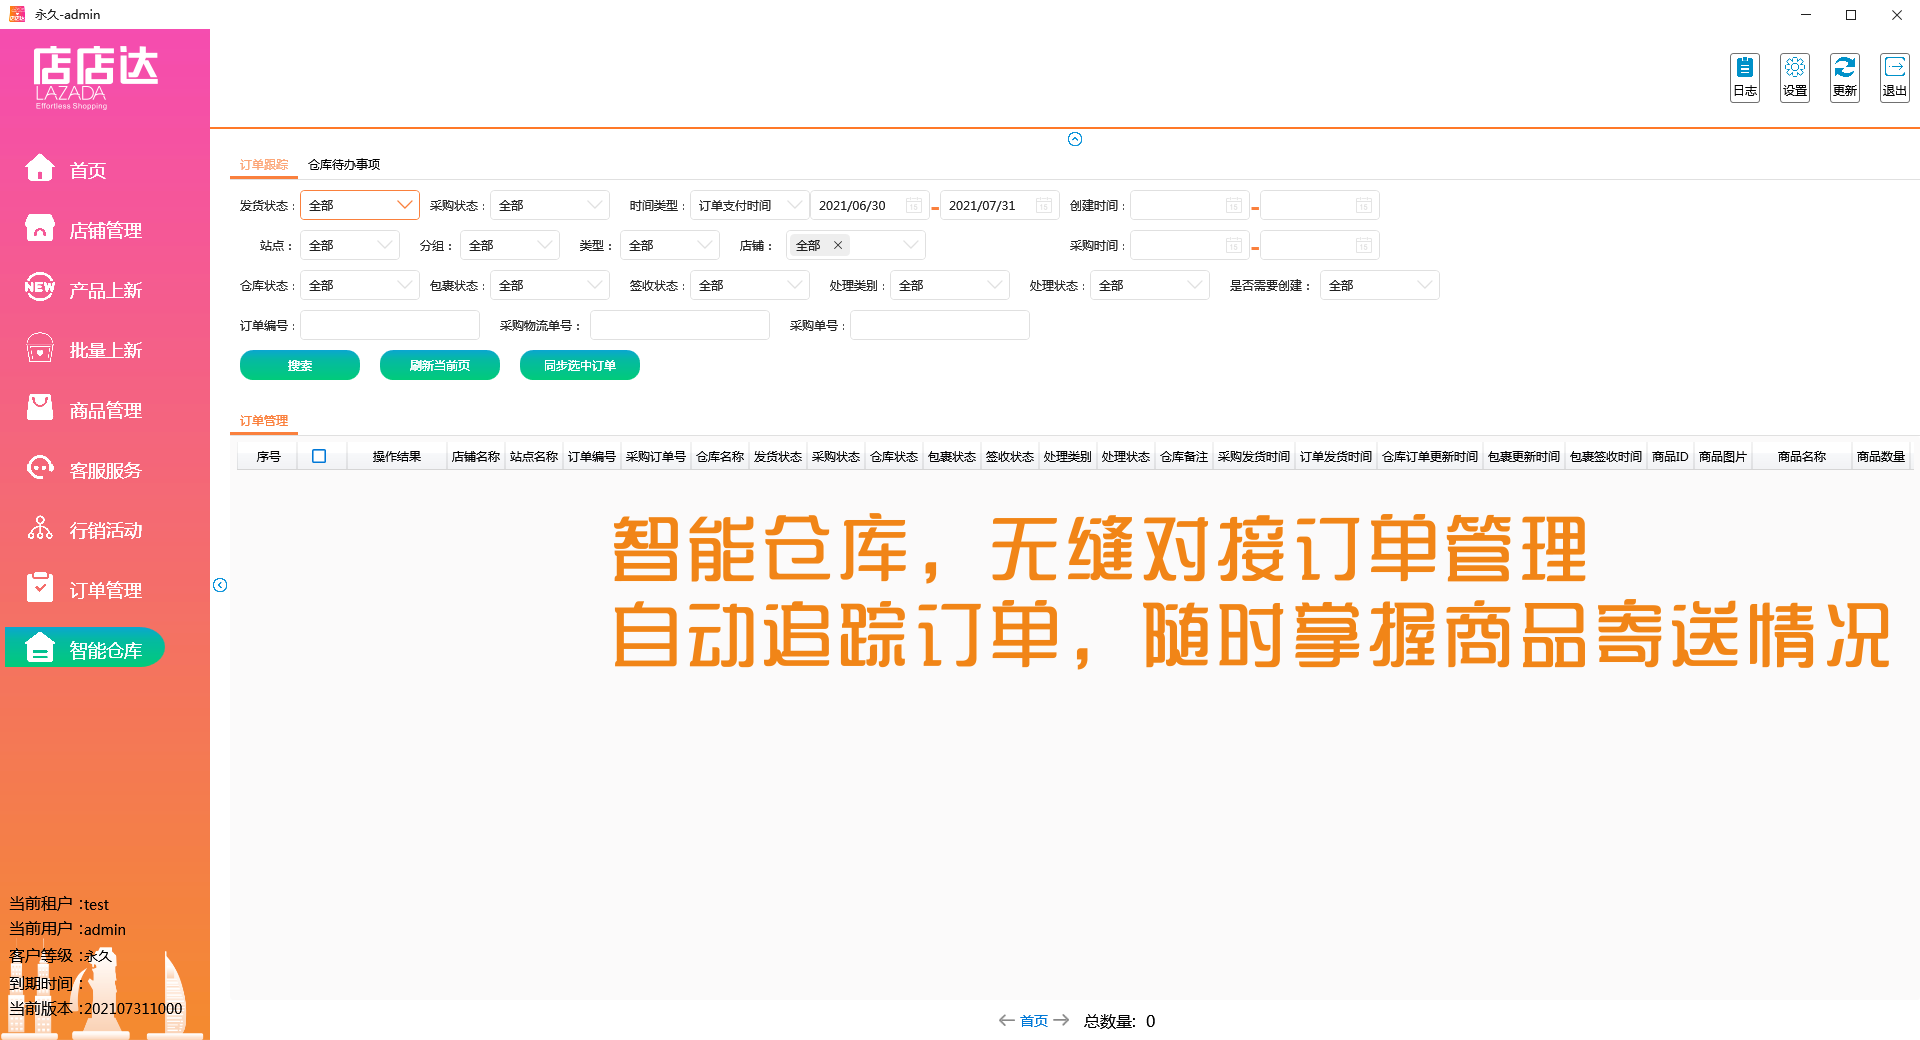Open the 站点 dropdown
This screenshot has height=1040, width=1920.
350,245
